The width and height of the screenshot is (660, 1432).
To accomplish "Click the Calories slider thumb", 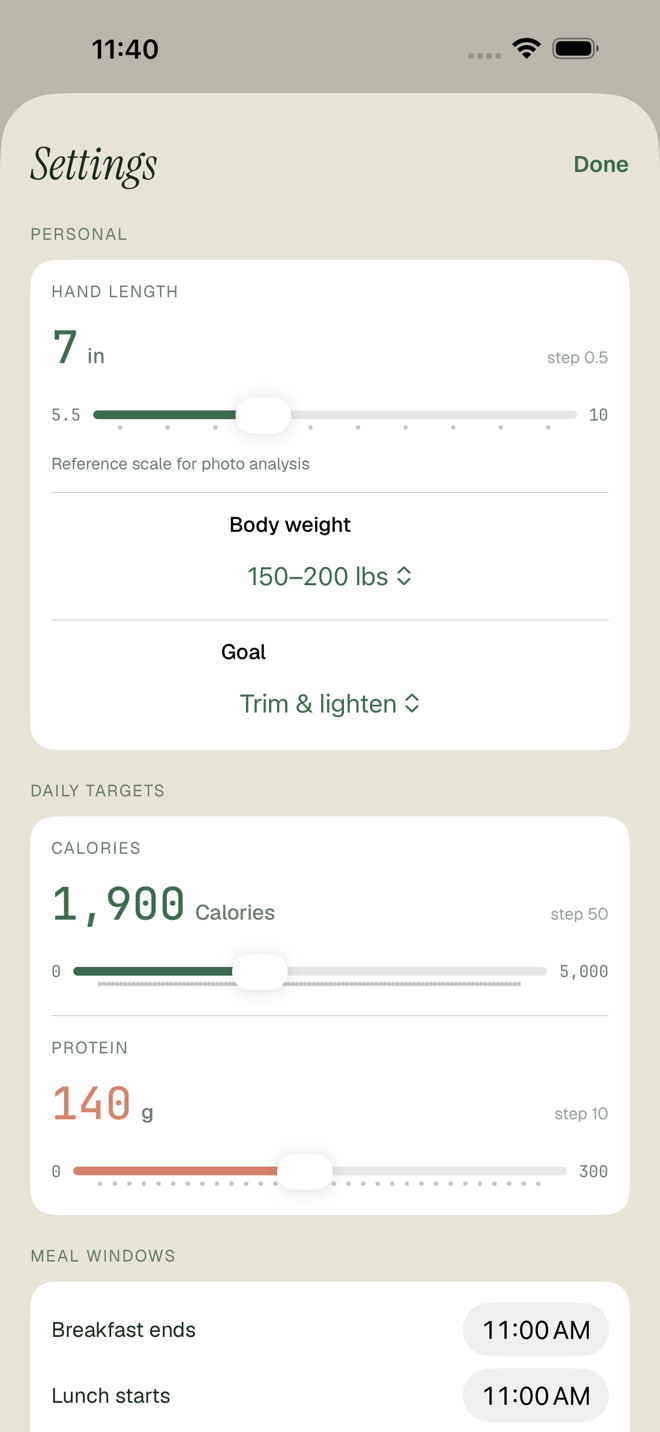I will 260,971.
